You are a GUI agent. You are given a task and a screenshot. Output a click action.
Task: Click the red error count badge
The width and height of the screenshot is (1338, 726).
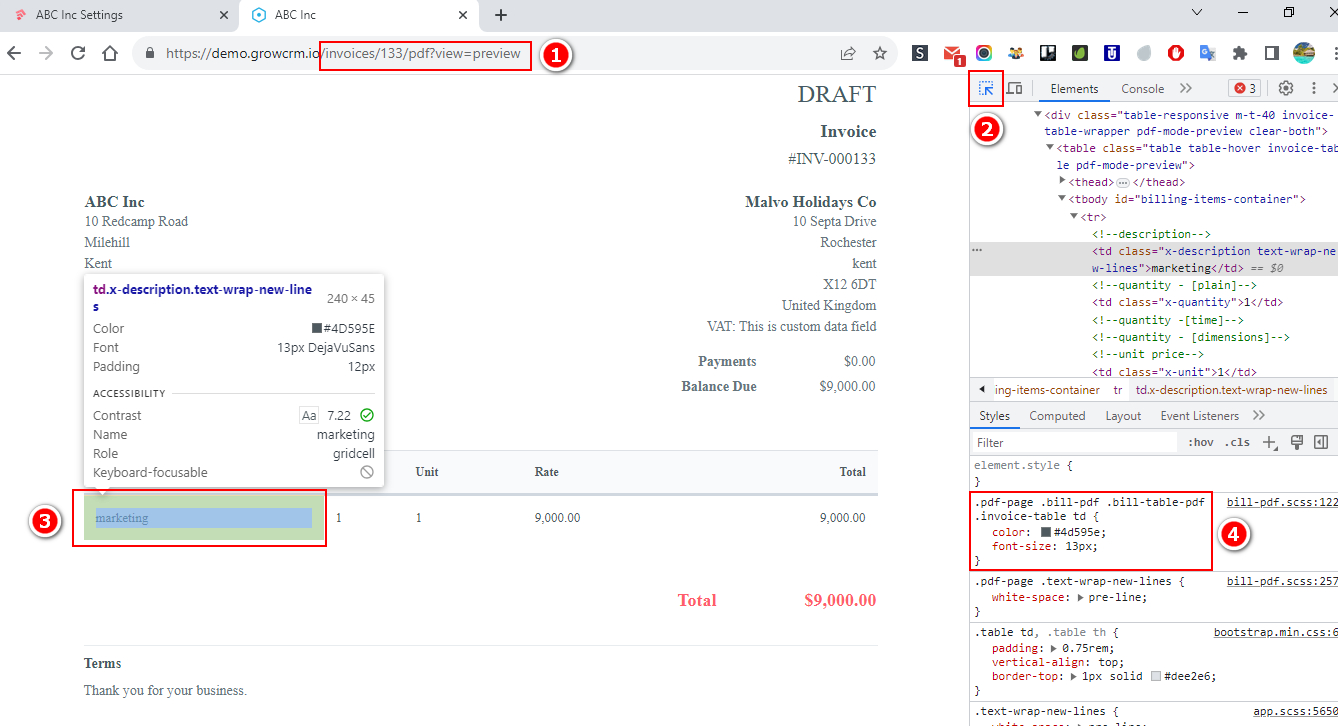1244,89
